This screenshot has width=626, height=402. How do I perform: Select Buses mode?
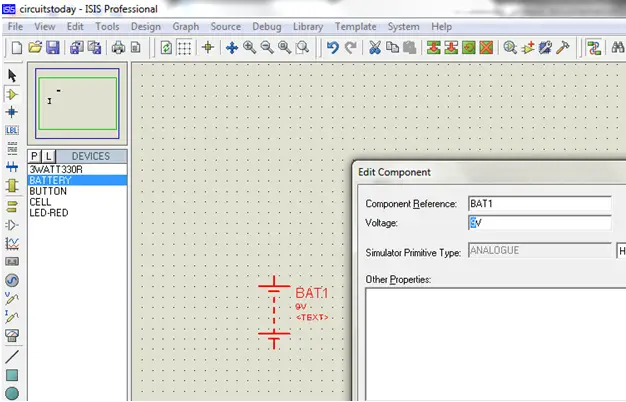pos(12,166)
